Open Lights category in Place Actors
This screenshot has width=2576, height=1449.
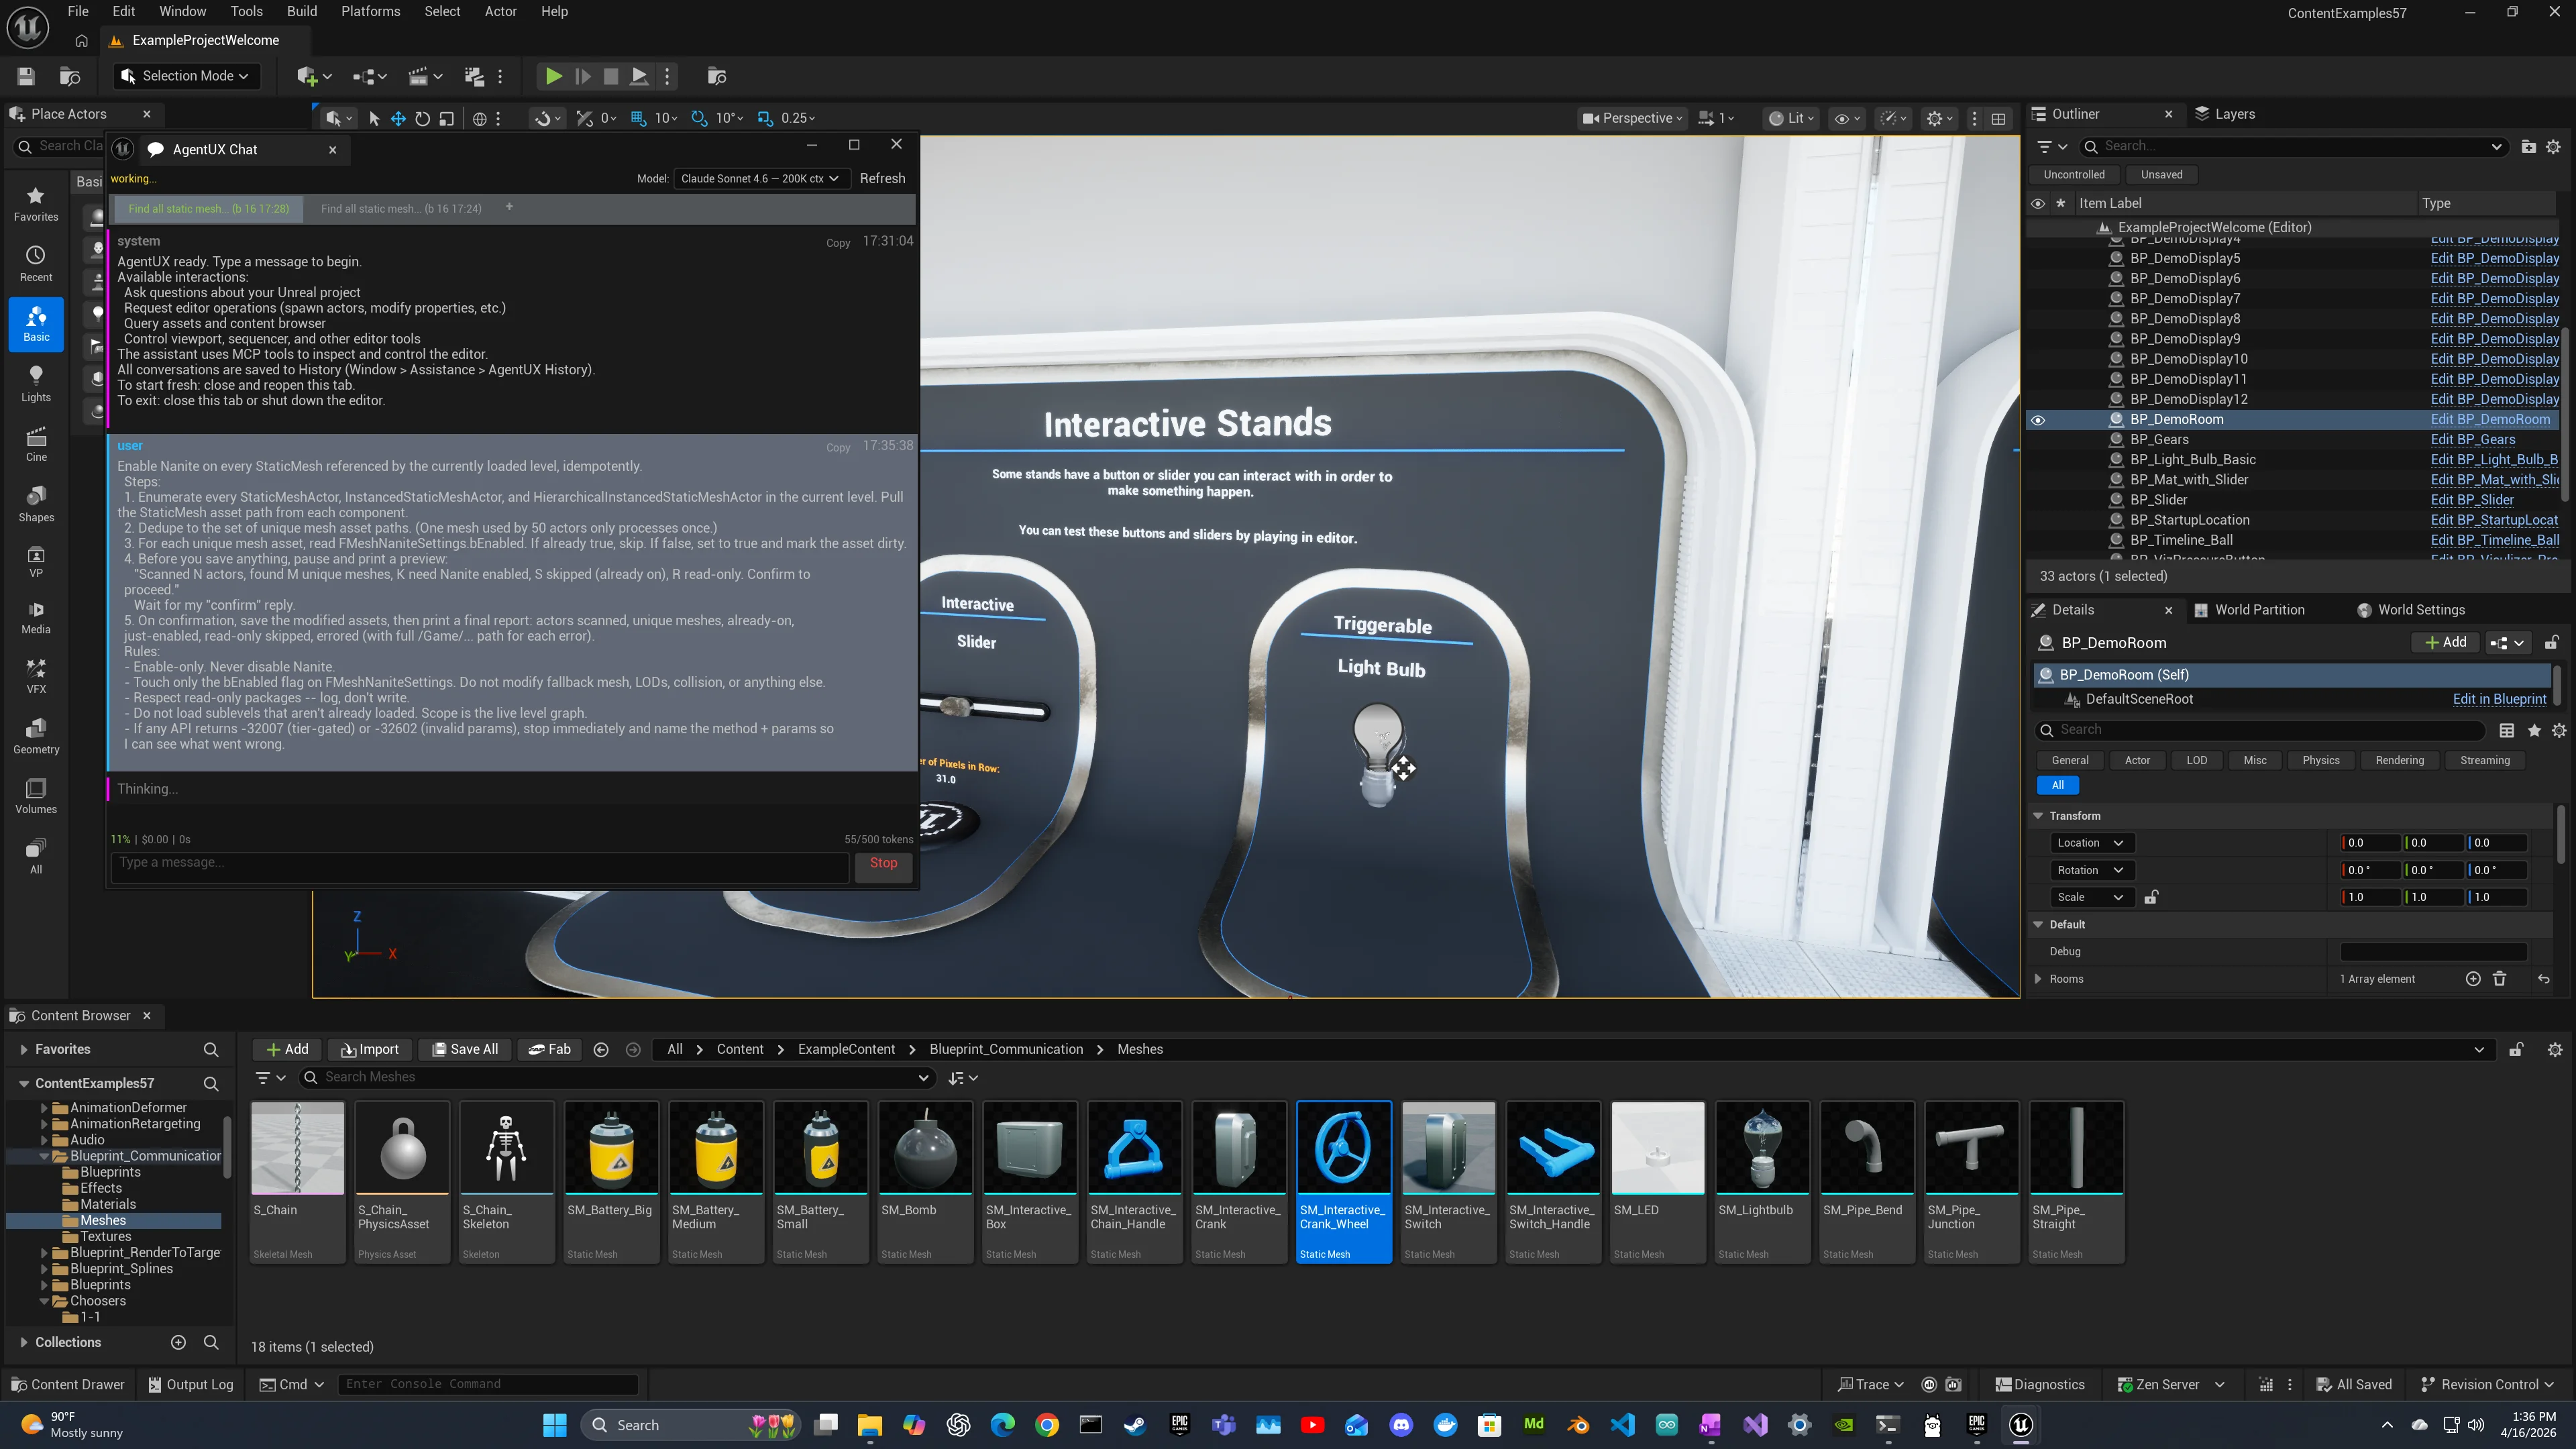click(x=36, y=384)
